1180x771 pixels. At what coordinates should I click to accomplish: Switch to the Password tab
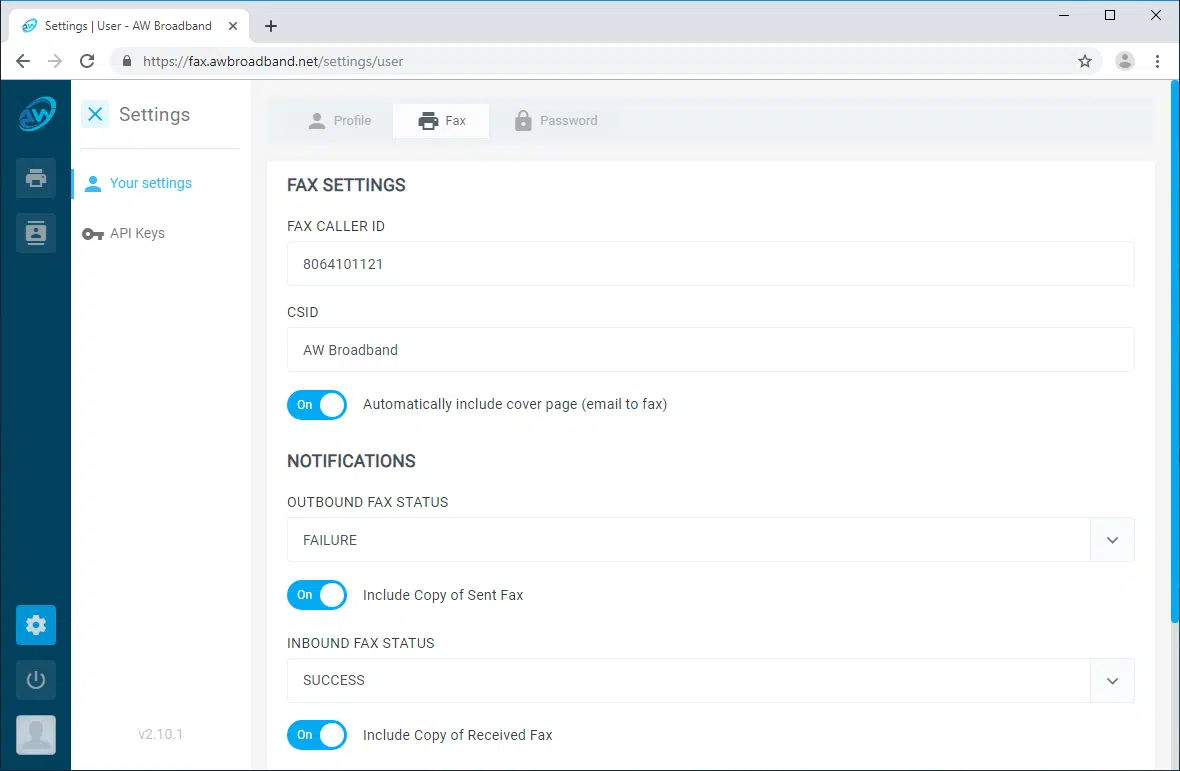[x=556, y=120]
